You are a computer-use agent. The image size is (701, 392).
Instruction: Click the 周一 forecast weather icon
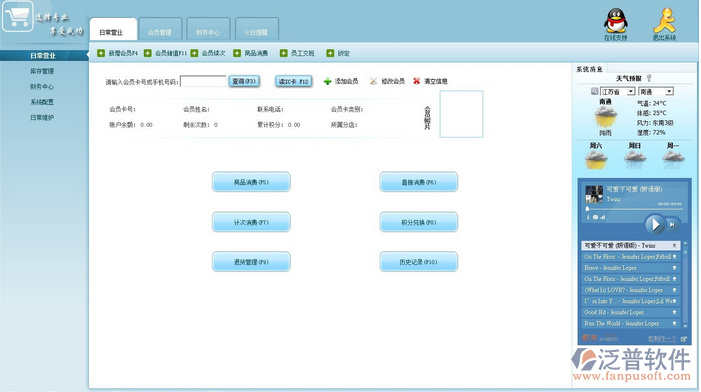point(673,160)
